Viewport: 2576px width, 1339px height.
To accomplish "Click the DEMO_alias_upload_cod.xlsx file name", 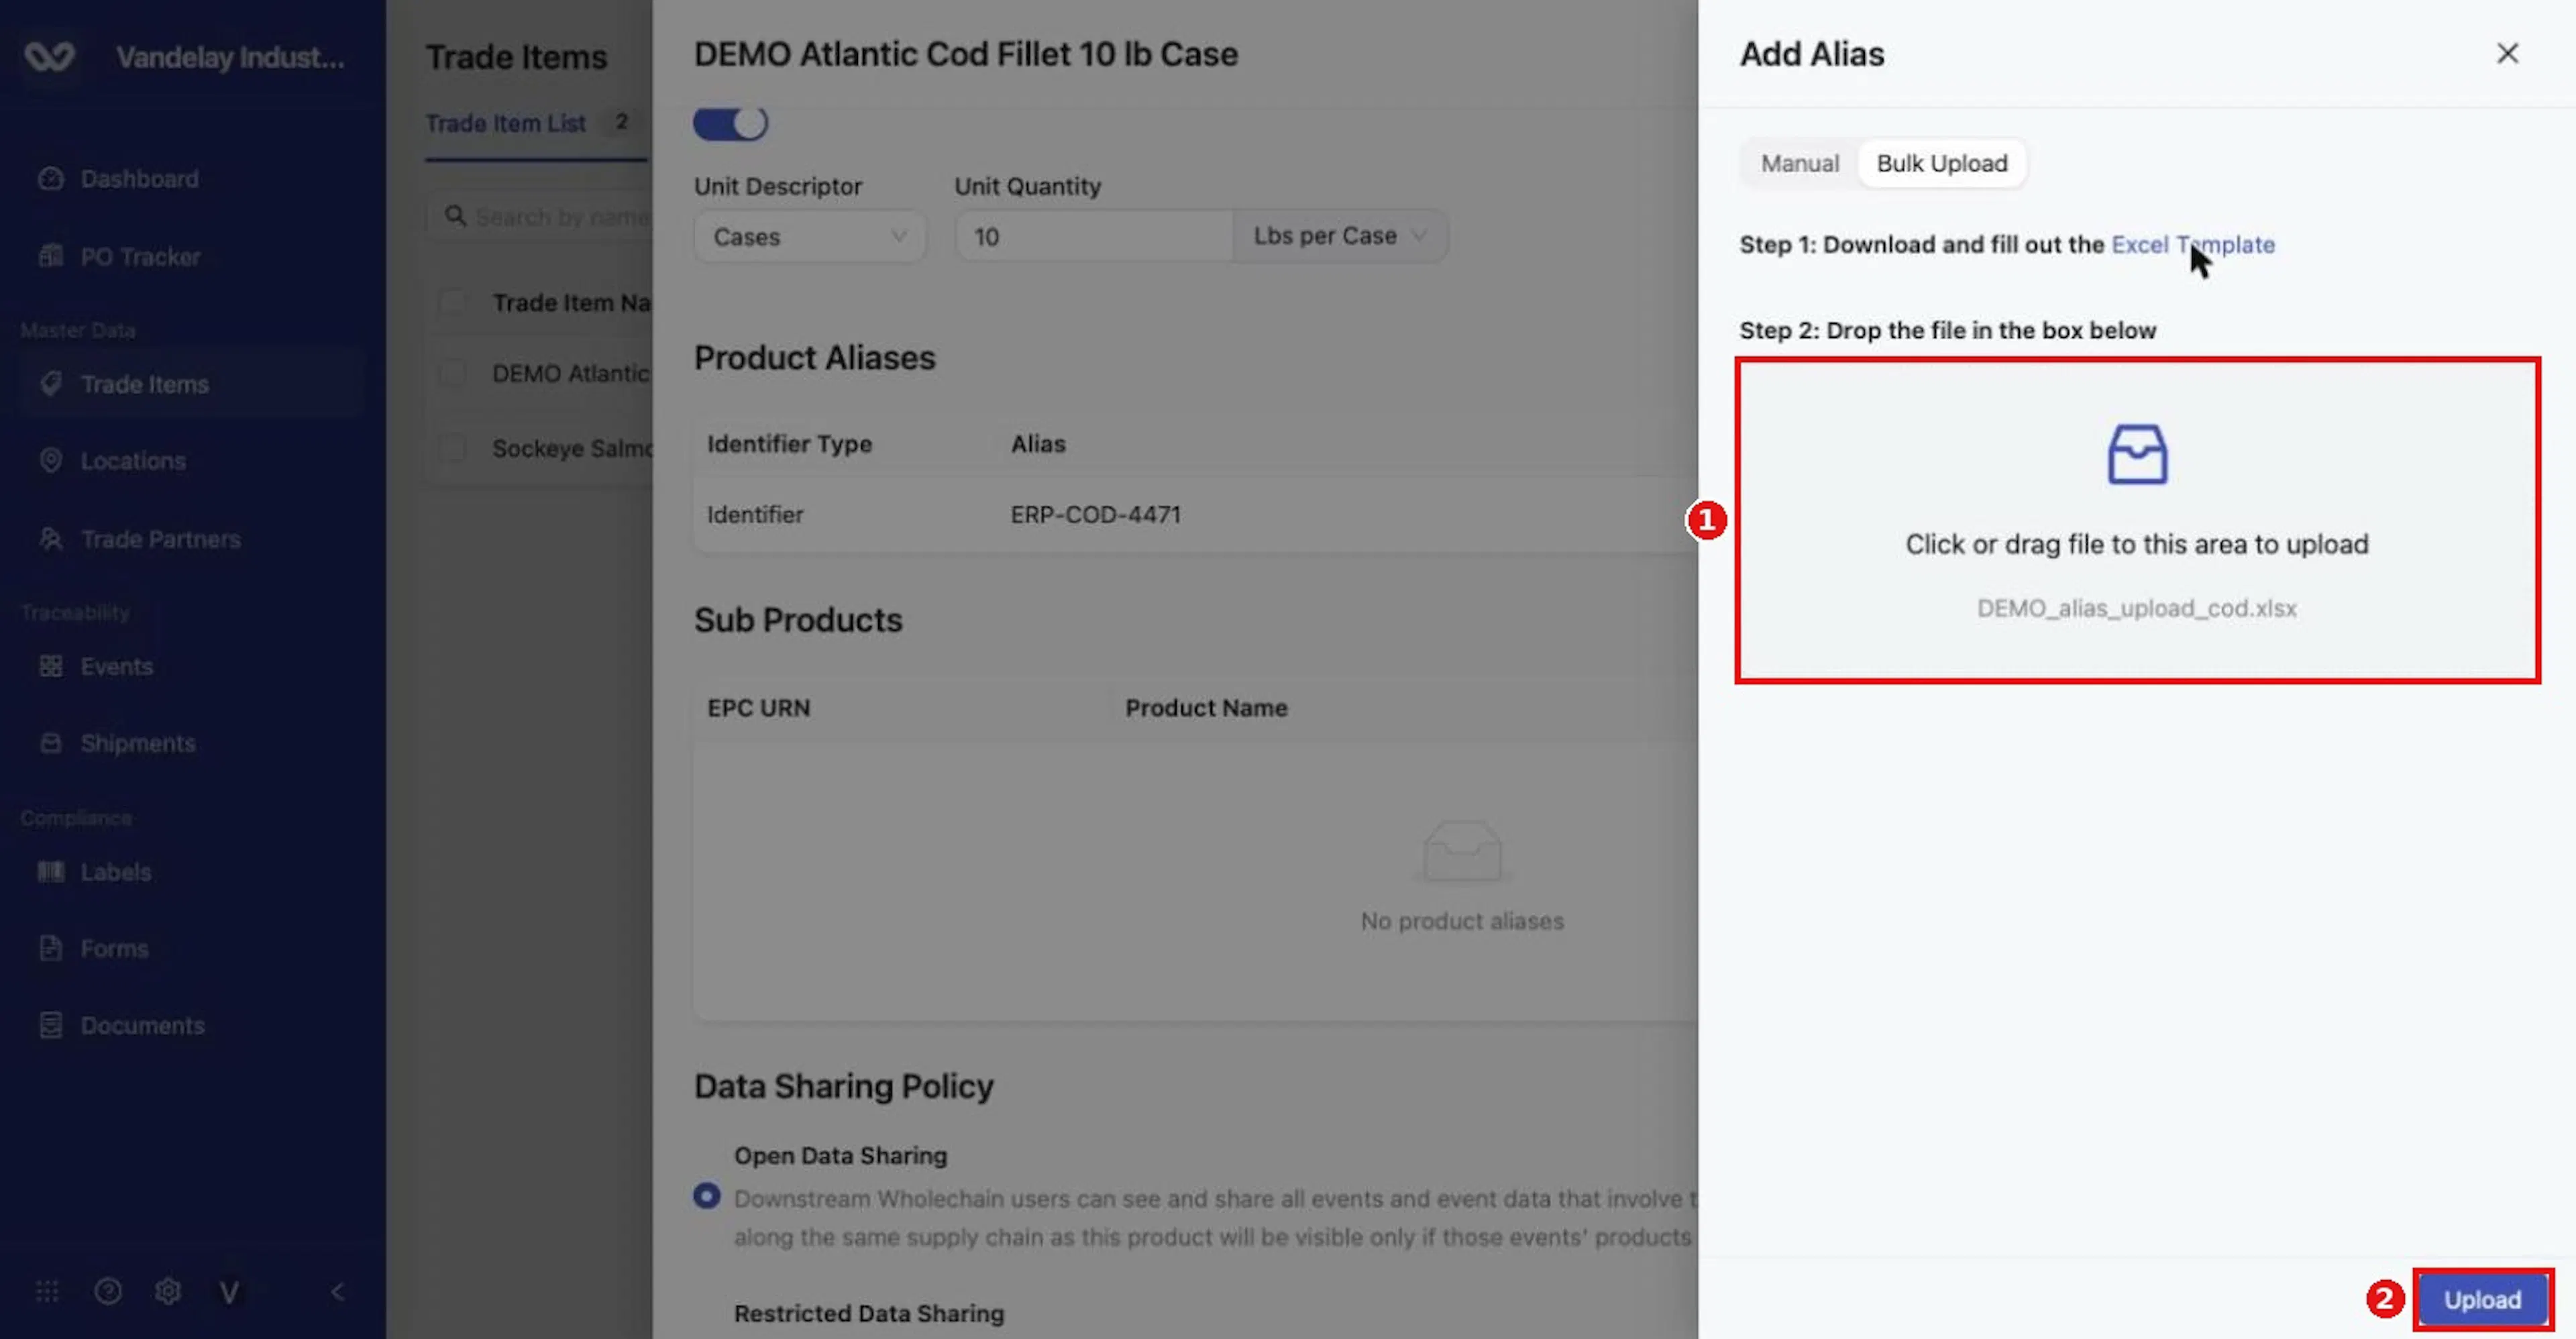I will pyautogui.click(x=2136, y=608).
